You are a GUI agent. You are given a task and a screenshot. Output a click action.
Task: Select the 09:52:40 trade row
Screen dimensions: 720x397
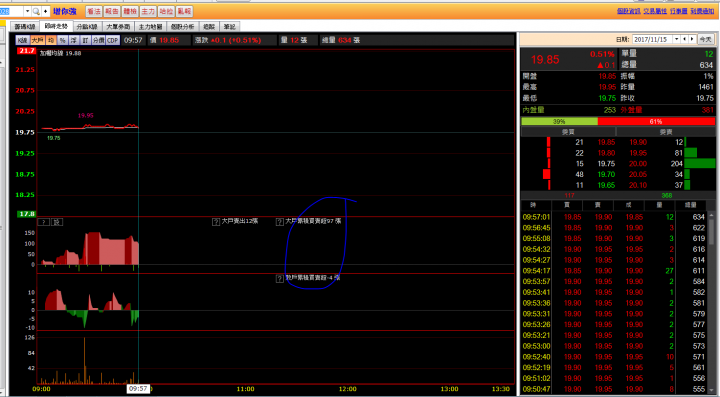(x=614, y=357)
